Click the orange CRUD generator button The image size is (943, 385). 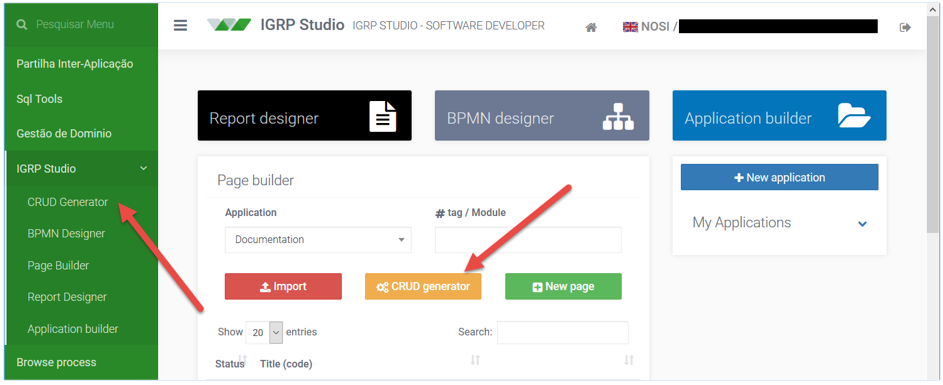423,286
